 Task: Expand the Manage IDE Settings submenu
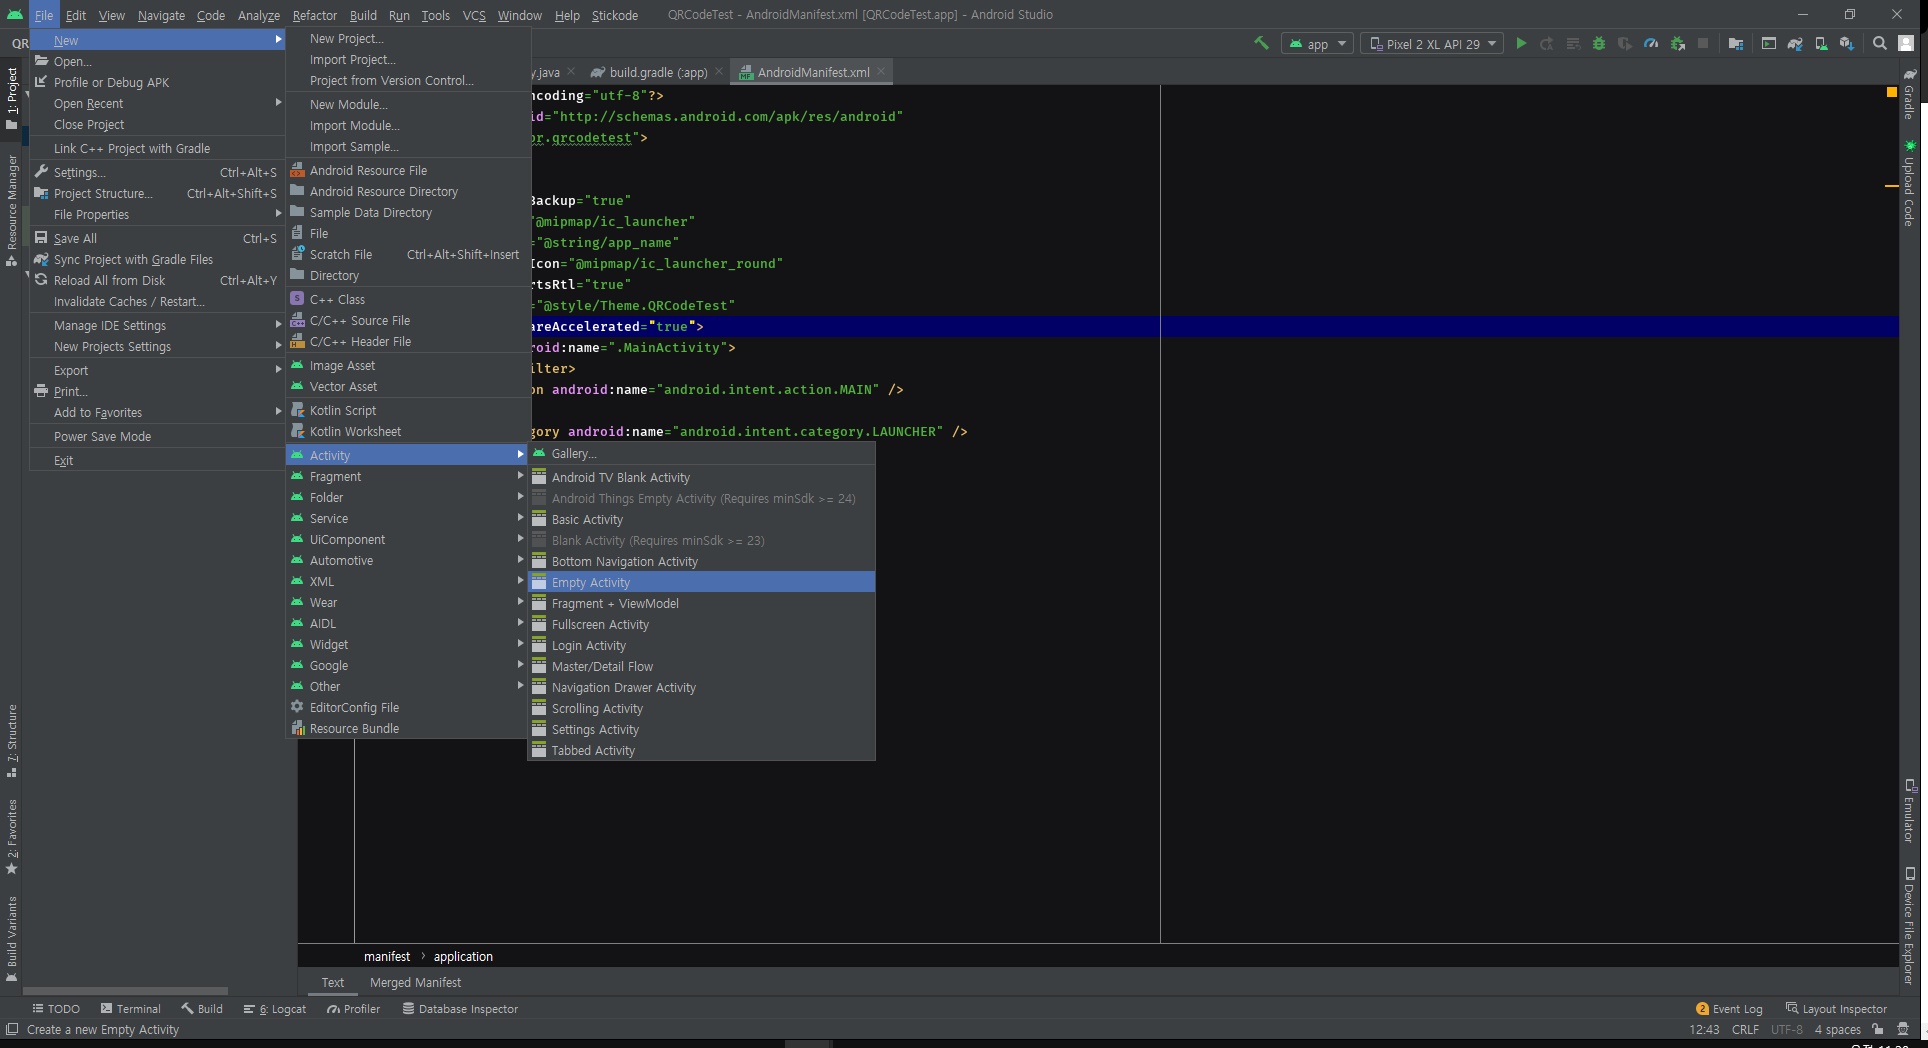click(x=158, y=325)
